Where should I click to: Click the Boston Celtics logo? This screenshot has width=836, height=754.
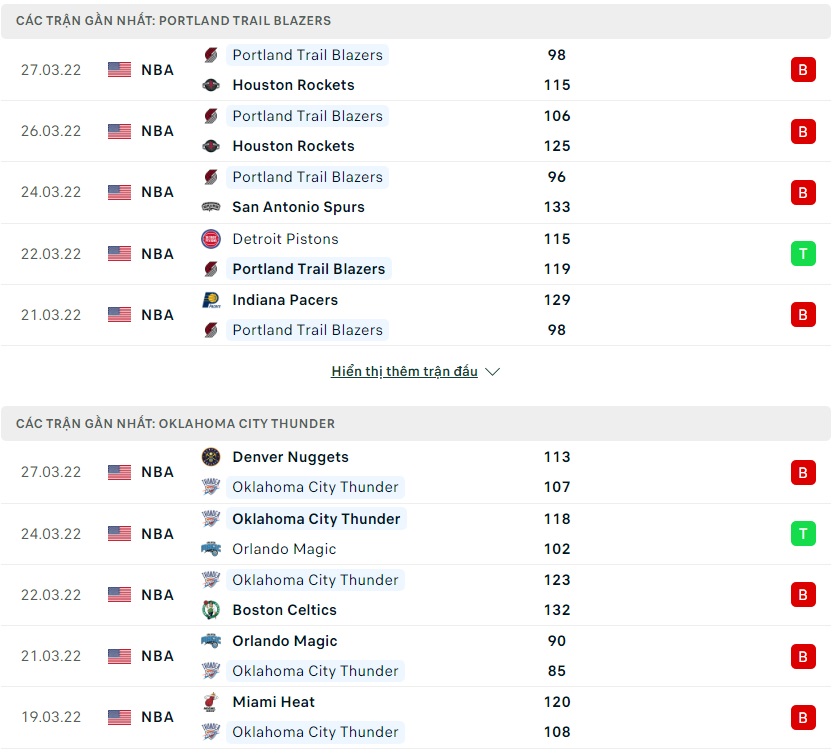[x=210, y=610]
